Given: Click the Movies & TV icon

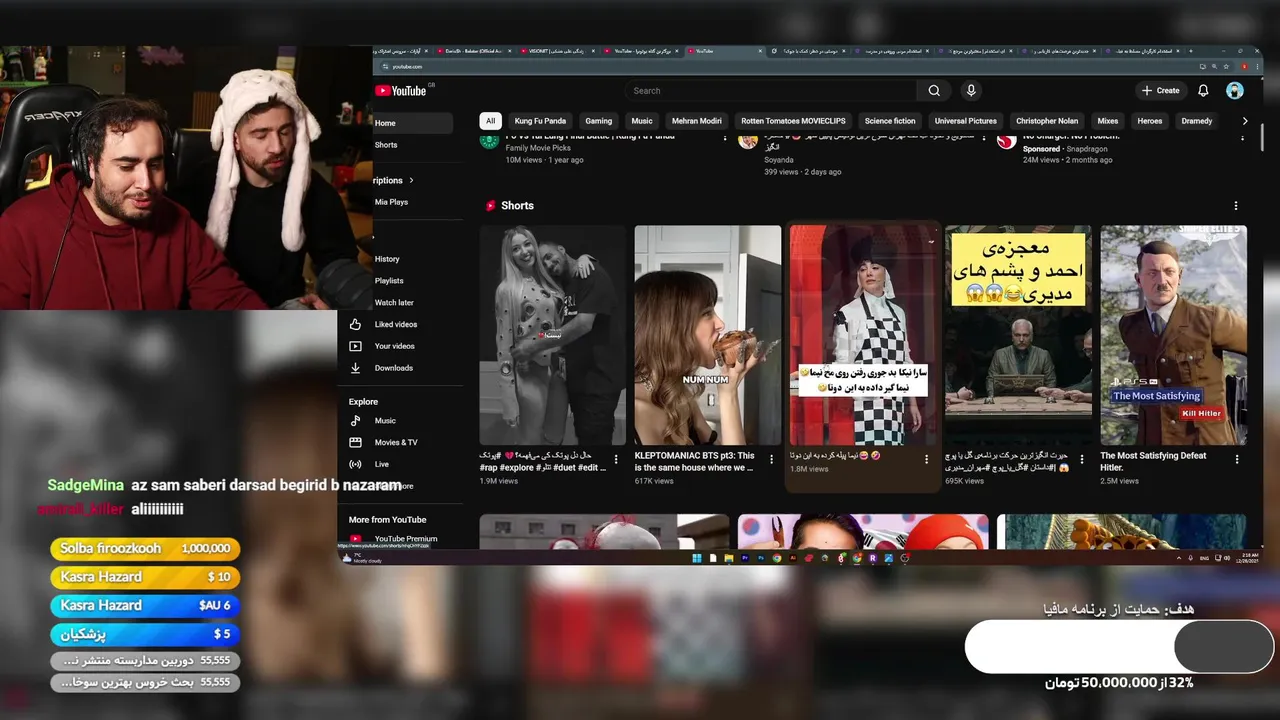Looking at the screenshot, I should coord(355,442).
